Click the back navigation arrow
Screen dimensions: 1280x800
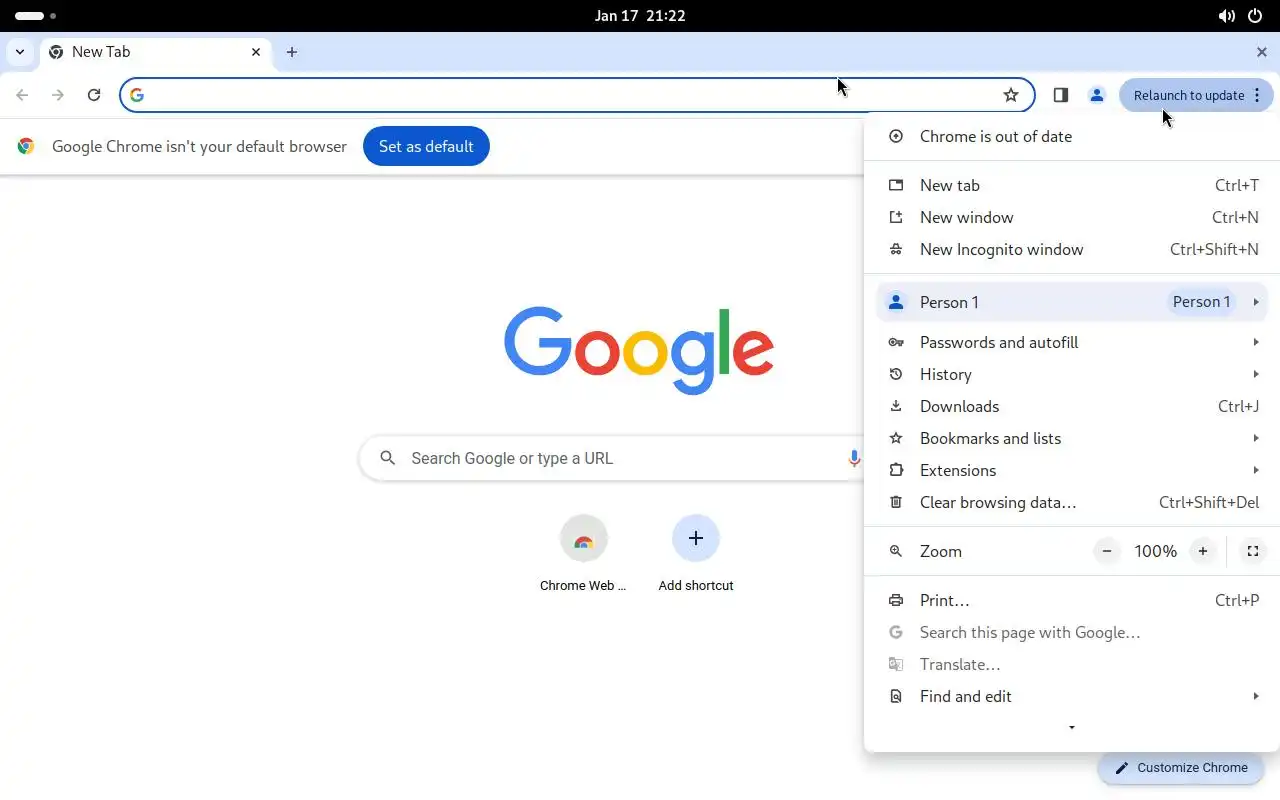tap(22, 95)
